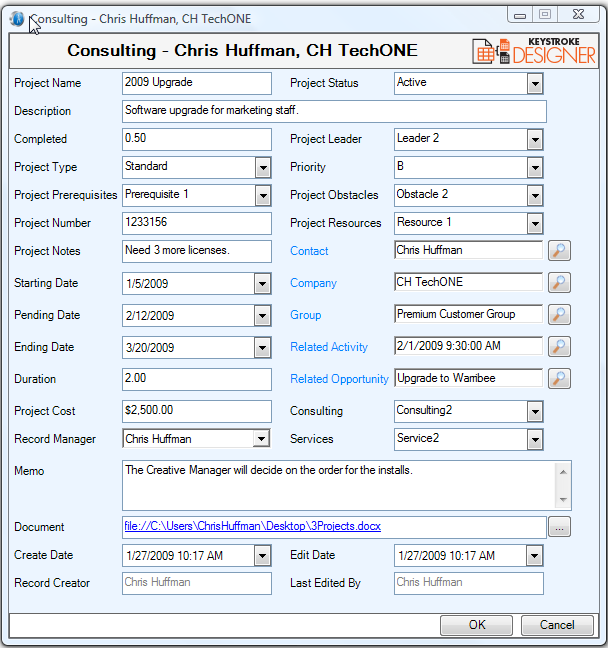Image resolution: width=608 pixels, height=648 pixels.
Task: Open the 3Projects.docx document link
Action: point(253,526)
